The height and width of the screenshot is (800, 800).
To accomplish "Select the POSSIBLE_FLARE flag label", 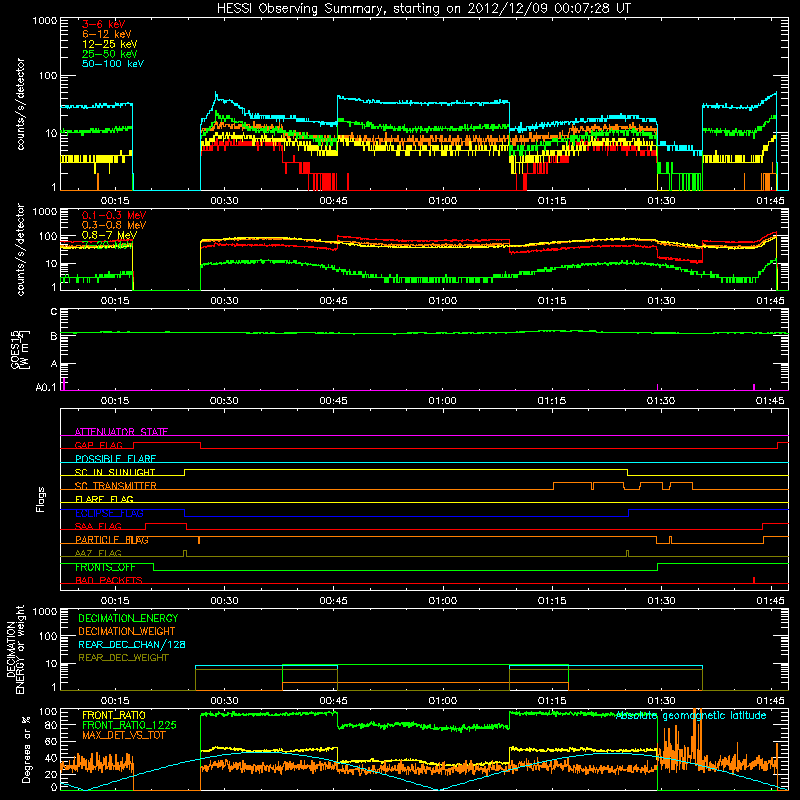I will tap(115, 459).
